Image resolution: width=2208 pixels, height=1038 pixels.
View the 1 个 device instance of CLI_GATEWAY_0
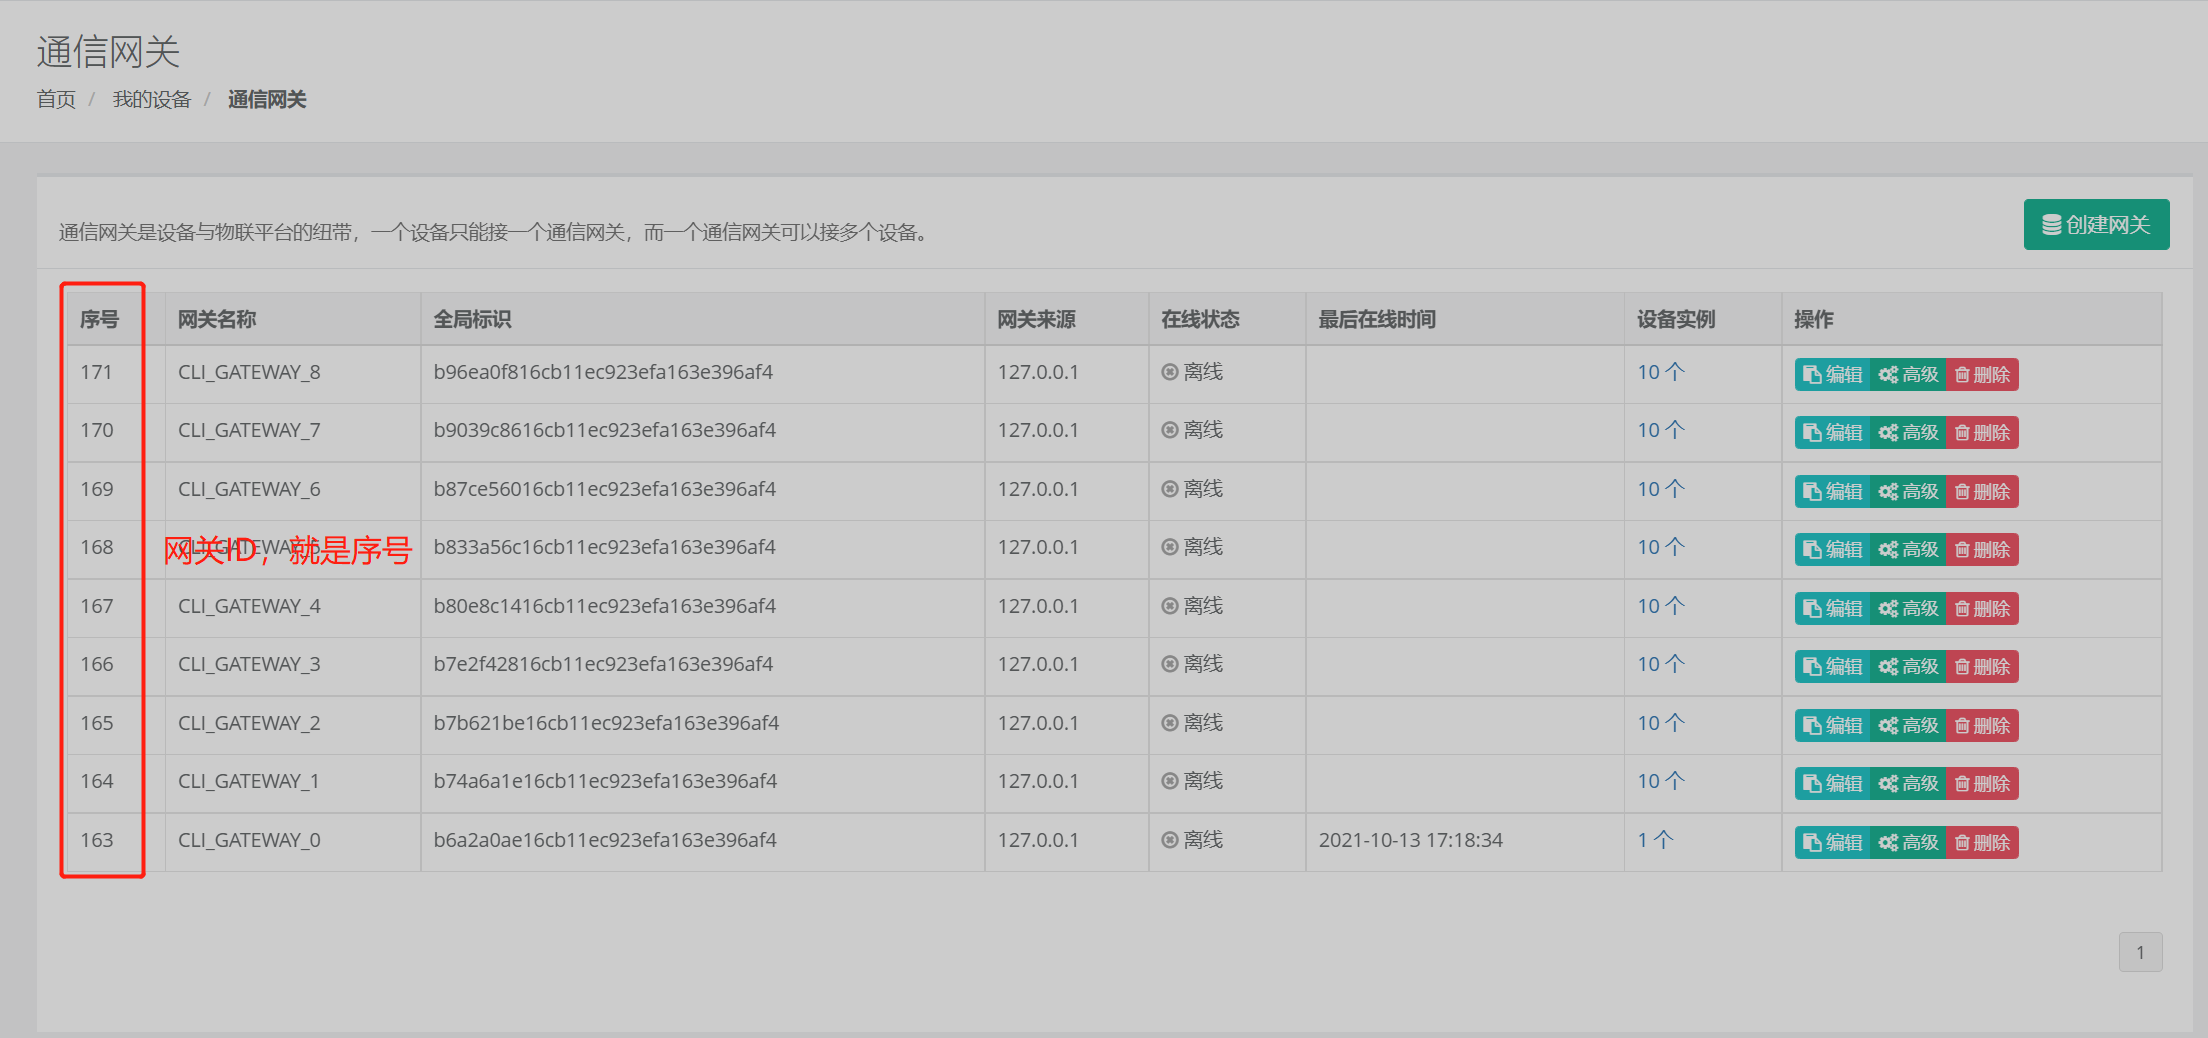[x=1654, y=840]
